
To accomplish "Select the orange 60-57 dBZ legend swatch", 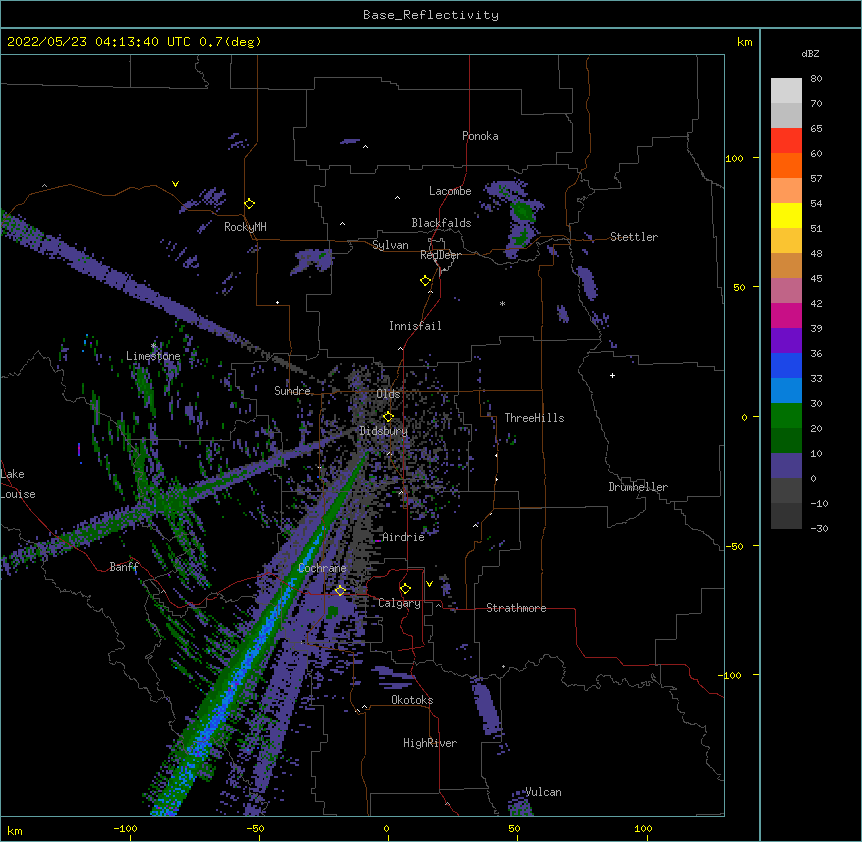I will pyautogui.click(x=786, y=166).
